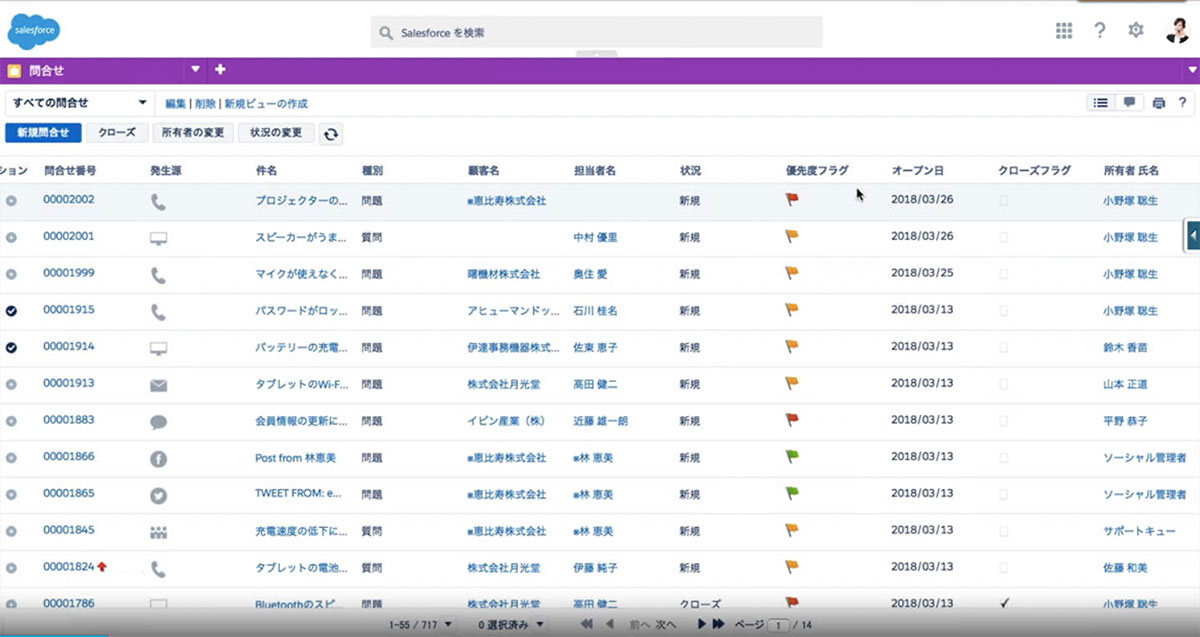
Task: Click the 編集 link
Action: (176, 104)
